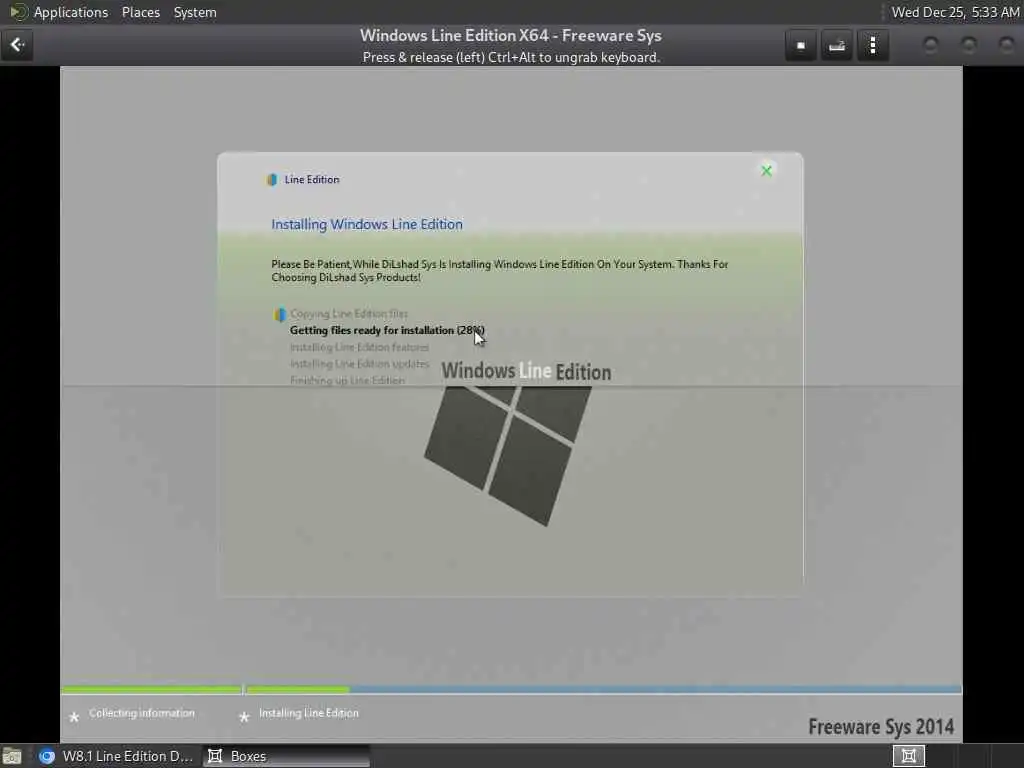Click 'Finishing up Line Edition' step

[347, 380]
